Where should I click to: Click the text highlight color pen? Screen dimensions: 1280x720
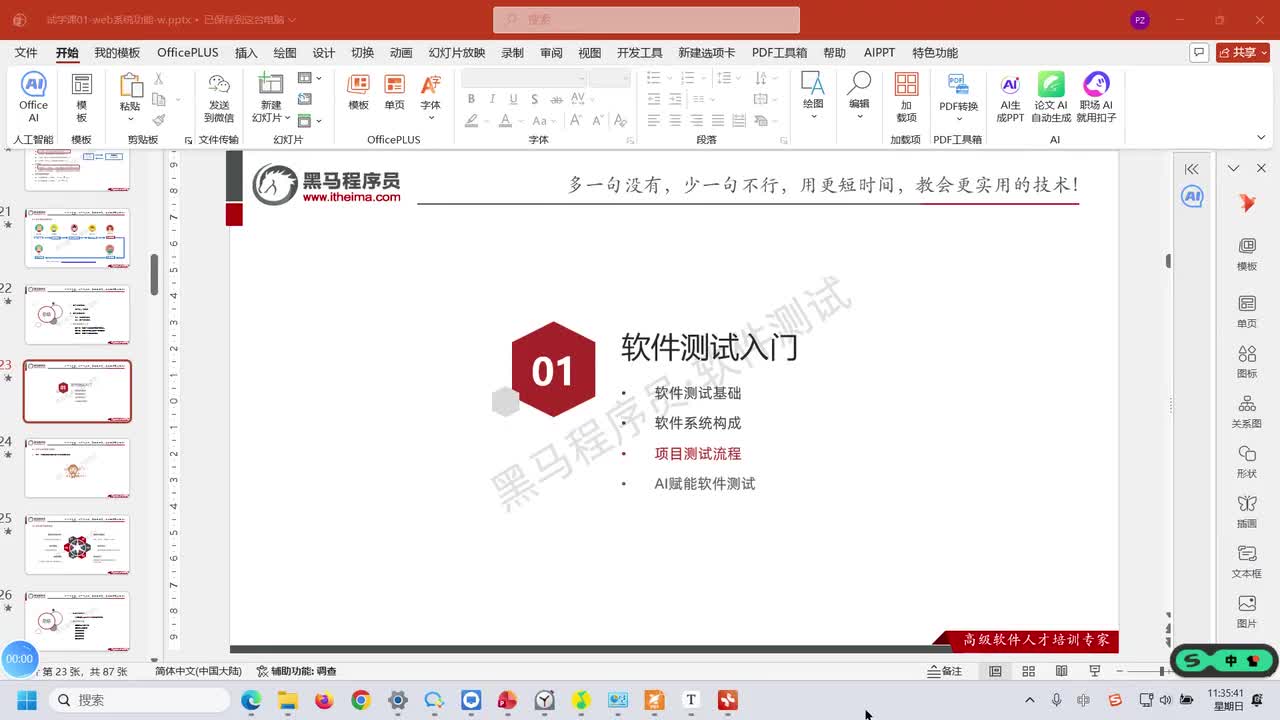471,120
